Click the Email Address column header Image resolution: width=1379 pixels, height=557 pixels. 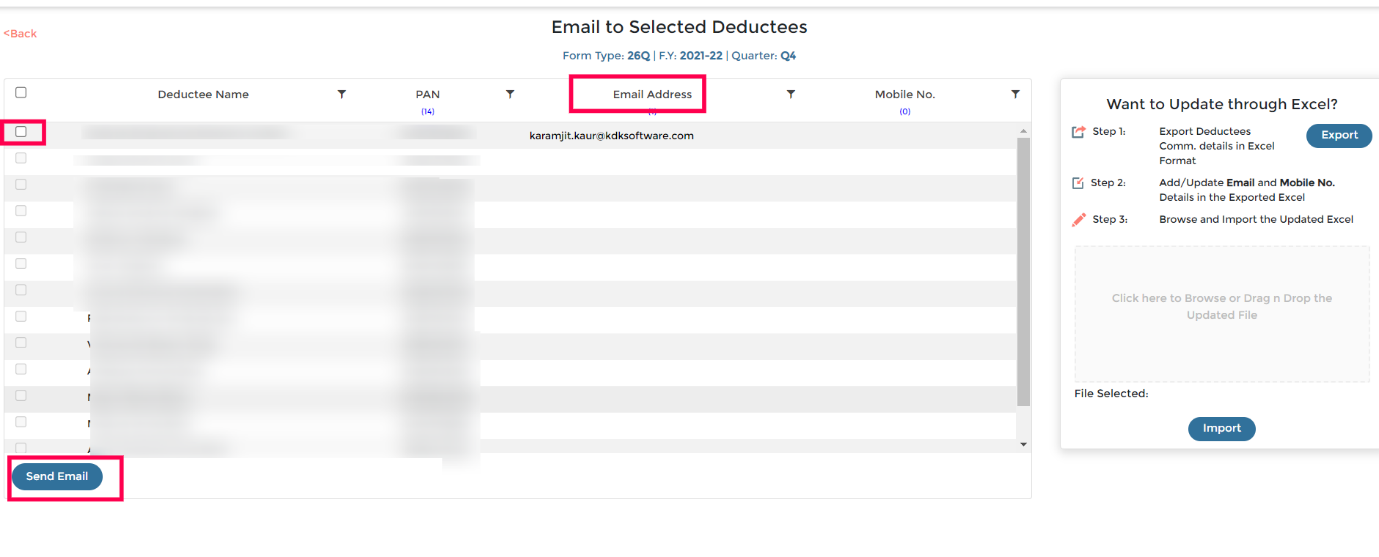pyautogui.click(x=652, y=94)
